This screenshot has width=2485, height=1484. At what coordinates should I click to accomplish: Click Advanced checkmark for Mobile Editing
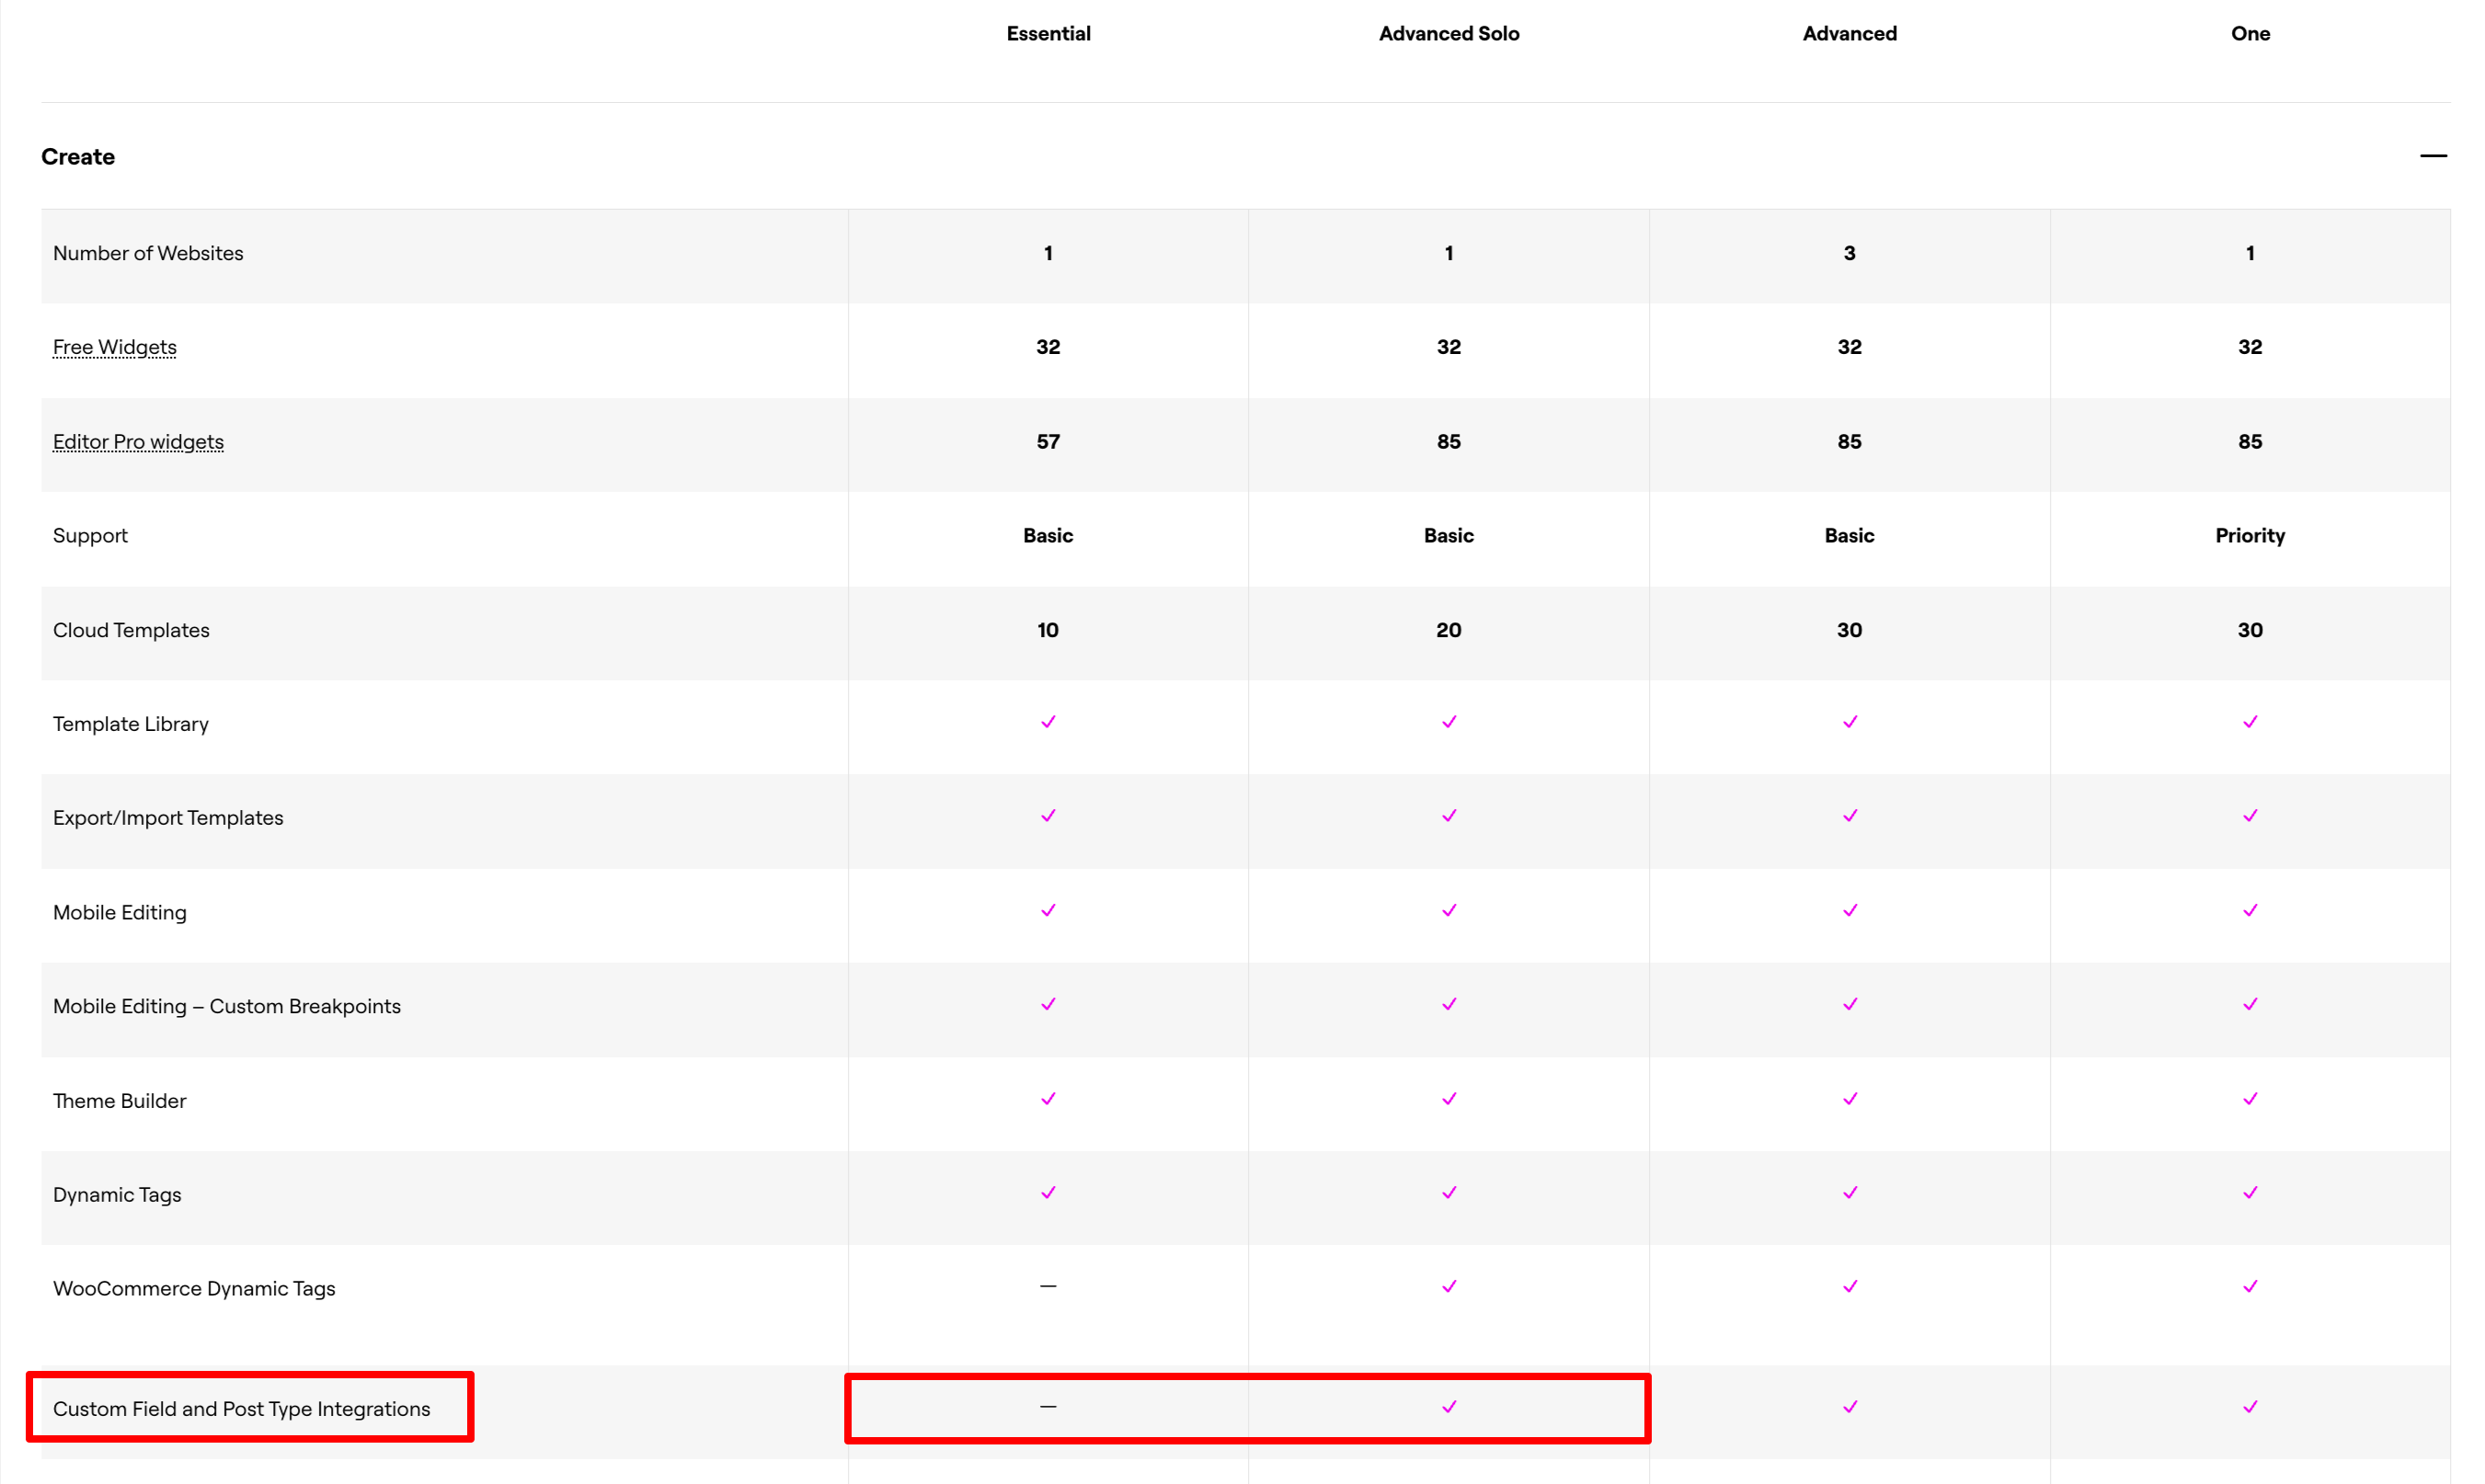pos(1849,910)
